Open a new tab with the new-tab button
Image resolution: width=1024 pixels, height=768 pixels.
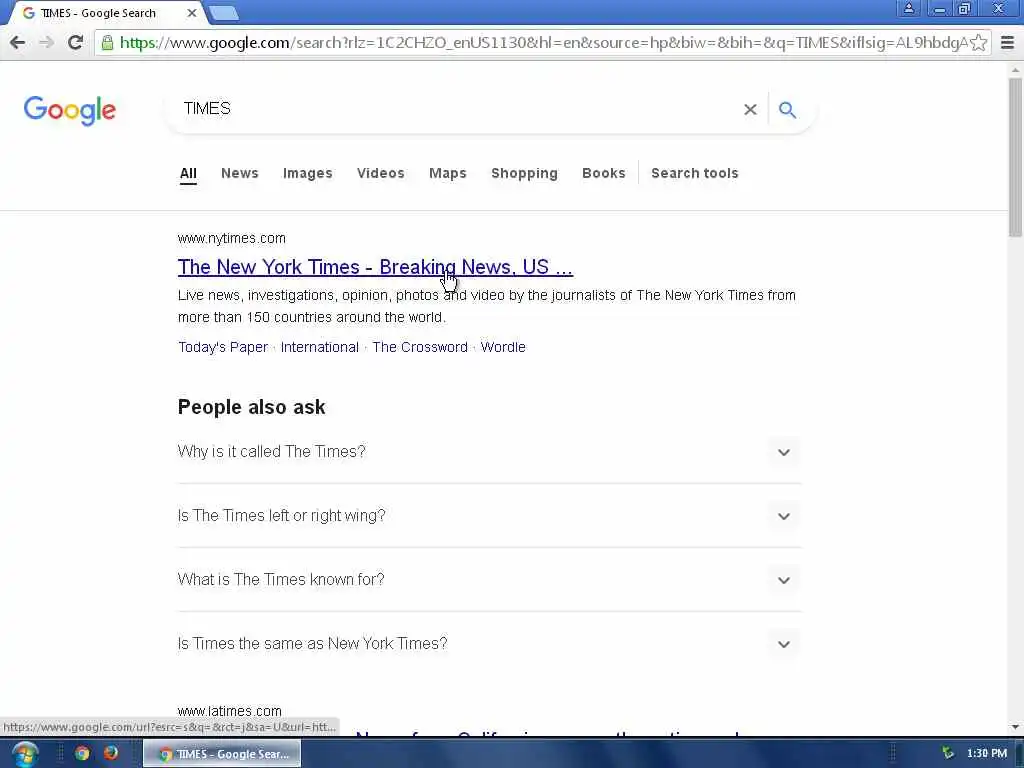click(x=224, y=13)
